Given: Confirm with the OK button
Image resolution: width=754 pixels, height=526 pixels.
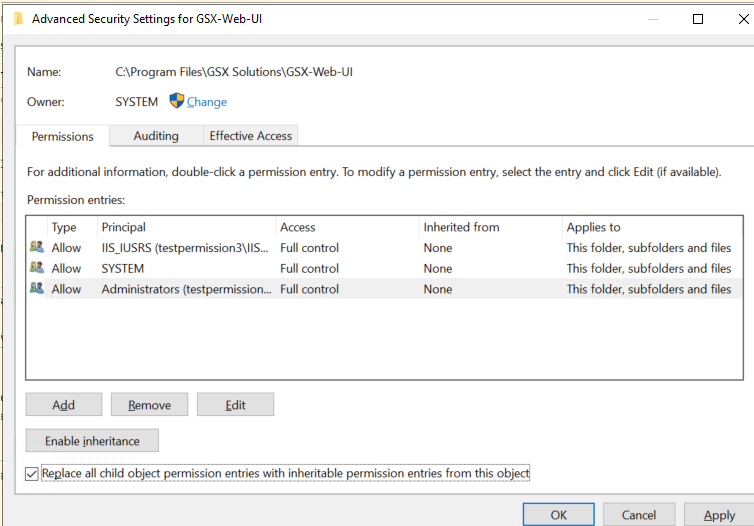Looking at the screenshot, I should 559,515.
